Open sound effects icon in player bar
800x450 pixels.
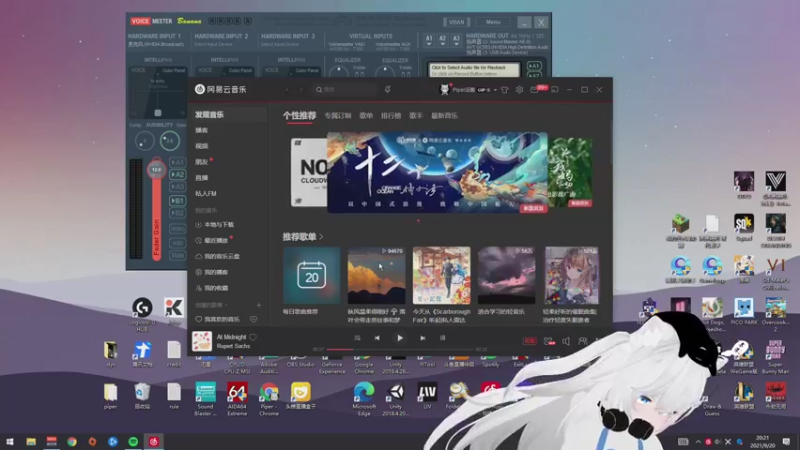point(549,341)
